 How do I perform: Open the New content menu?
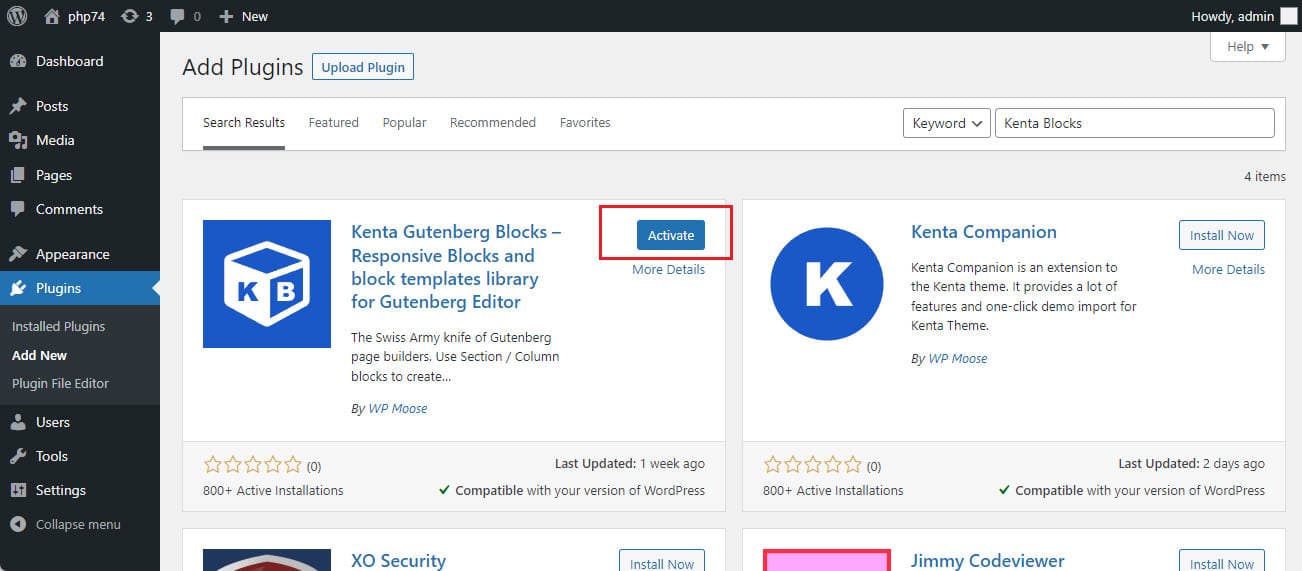(x=243, y=16)
